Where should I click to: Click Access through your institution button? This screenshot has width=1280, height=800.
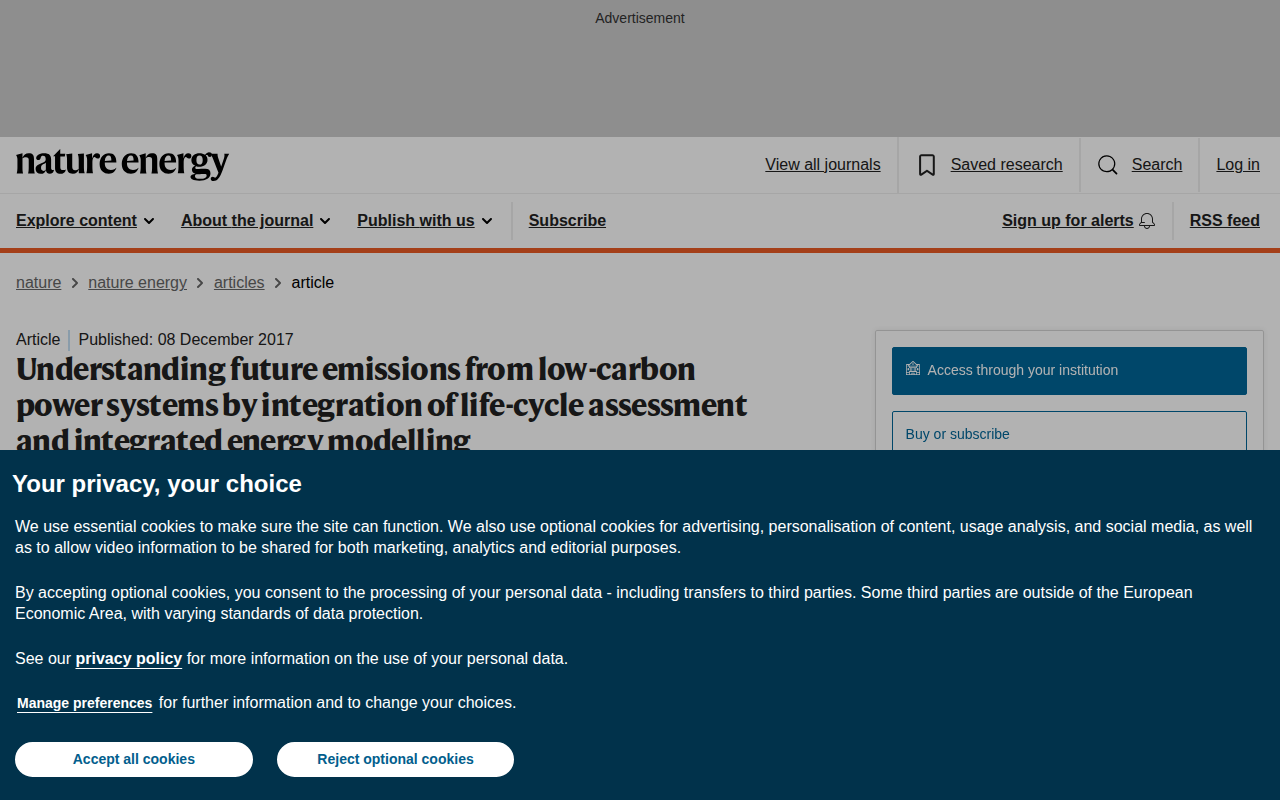point(1069,371)
